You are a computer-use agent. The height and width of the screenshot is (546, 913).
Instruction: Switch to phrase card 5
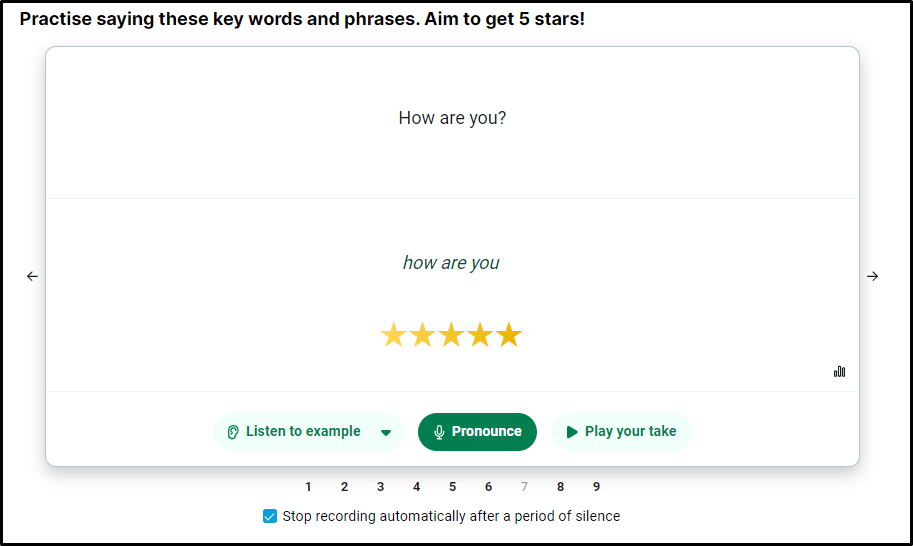coord(452,487)
